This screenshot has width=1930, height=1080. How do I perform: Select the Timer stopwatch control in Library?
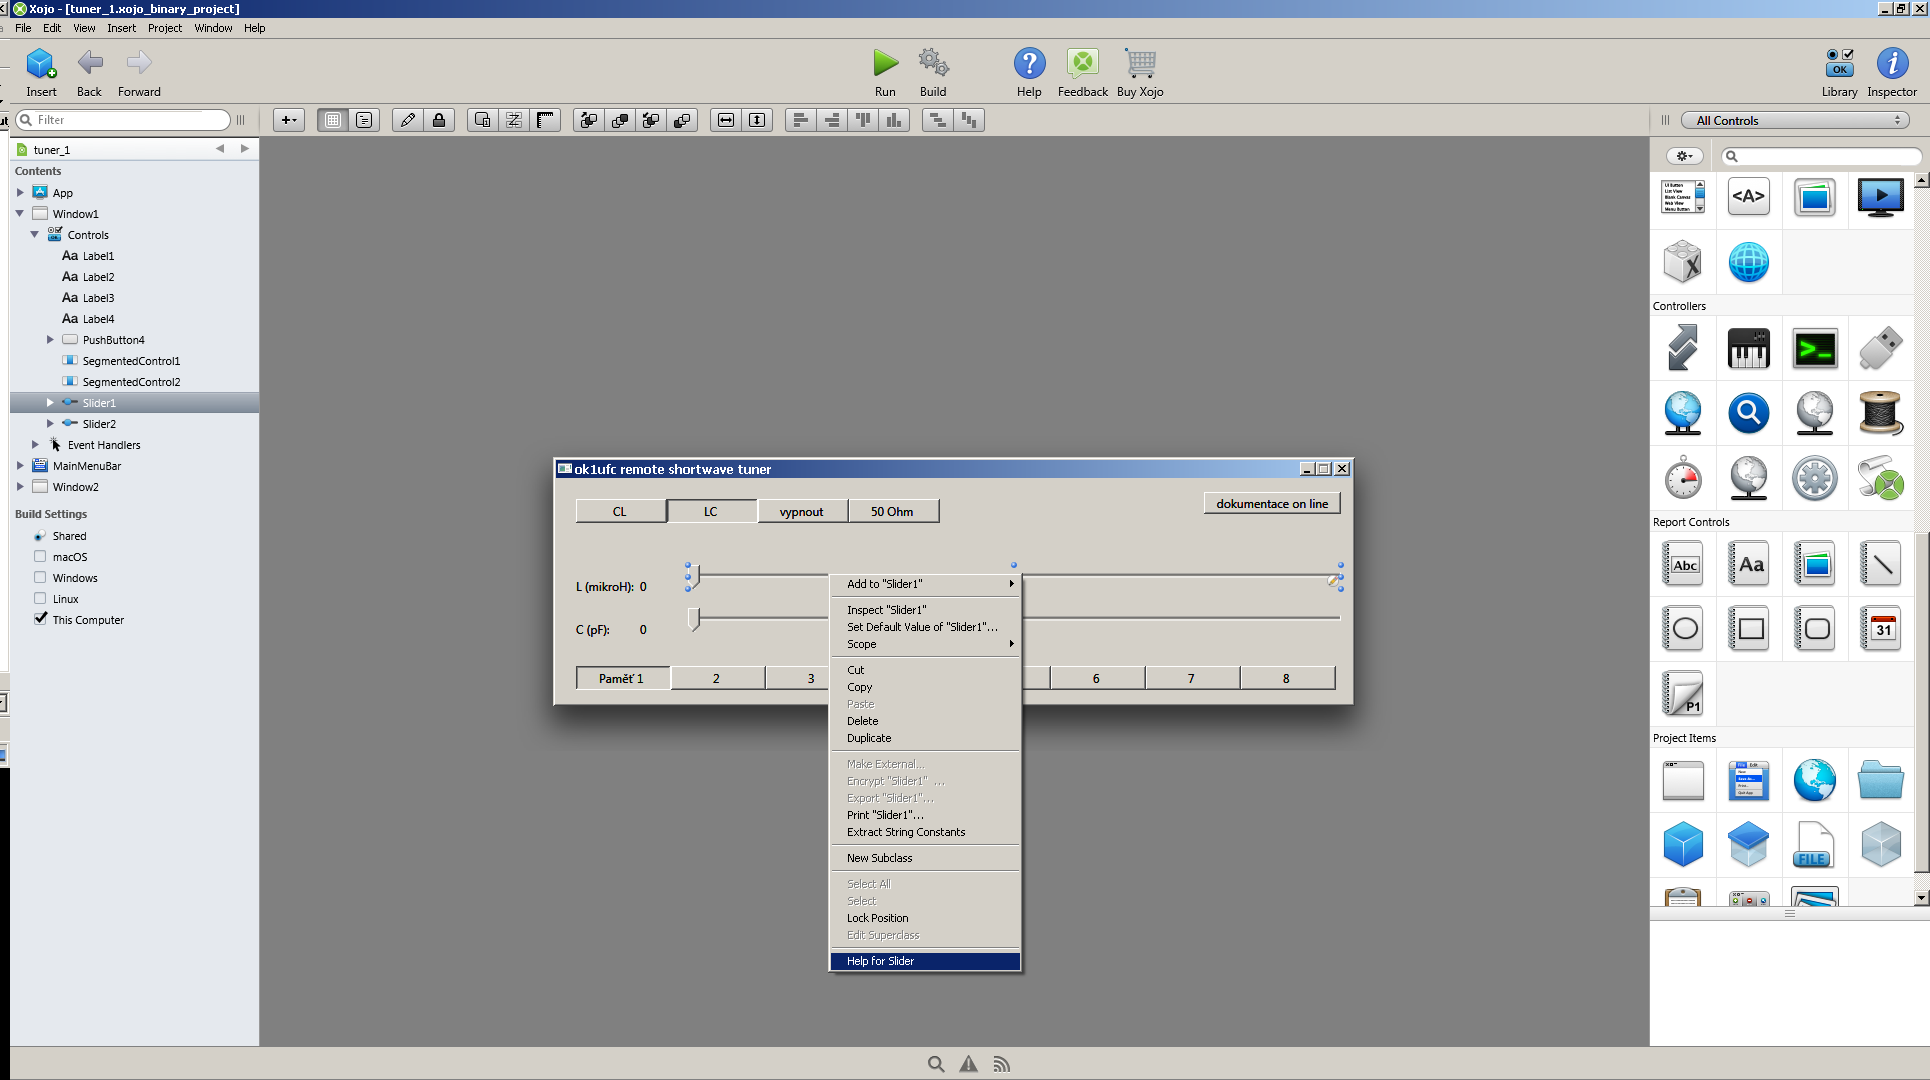pos(1683,477)
